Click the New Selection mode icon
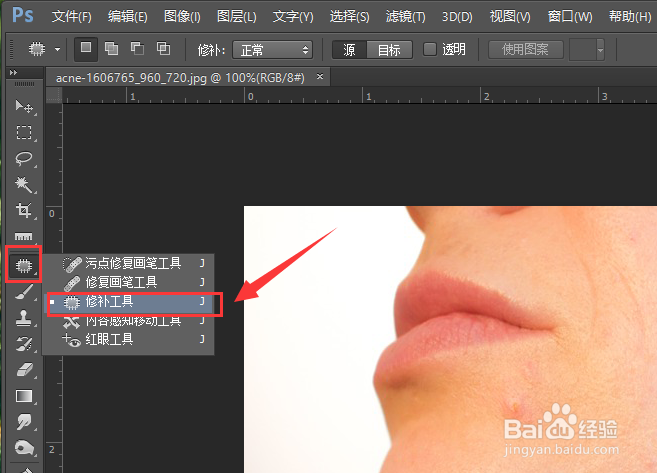The height and width of the screenshot is (473, 657). [86, 49]
